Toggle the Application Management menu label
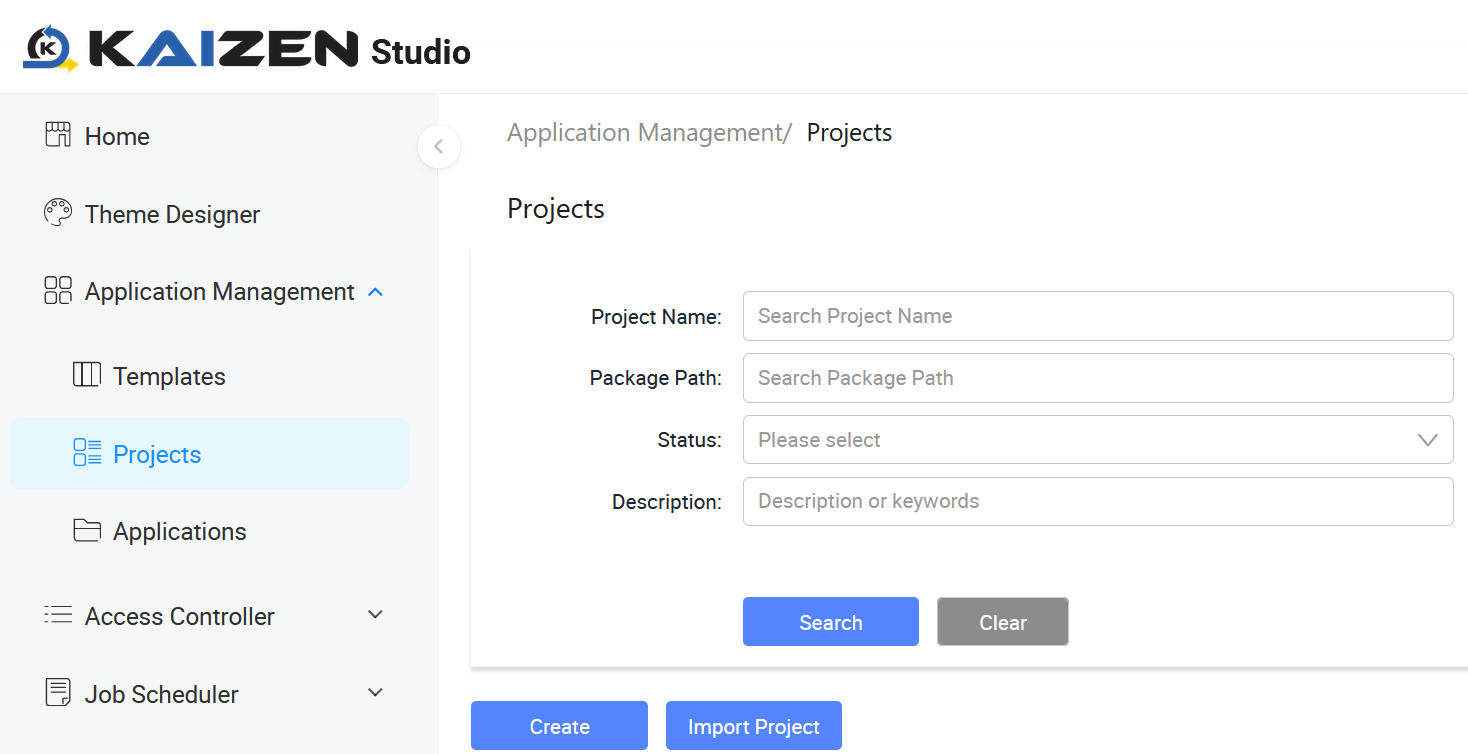The width and height of the screenshot is (1468, 754). pyautogui.click(x=219, y=292)
